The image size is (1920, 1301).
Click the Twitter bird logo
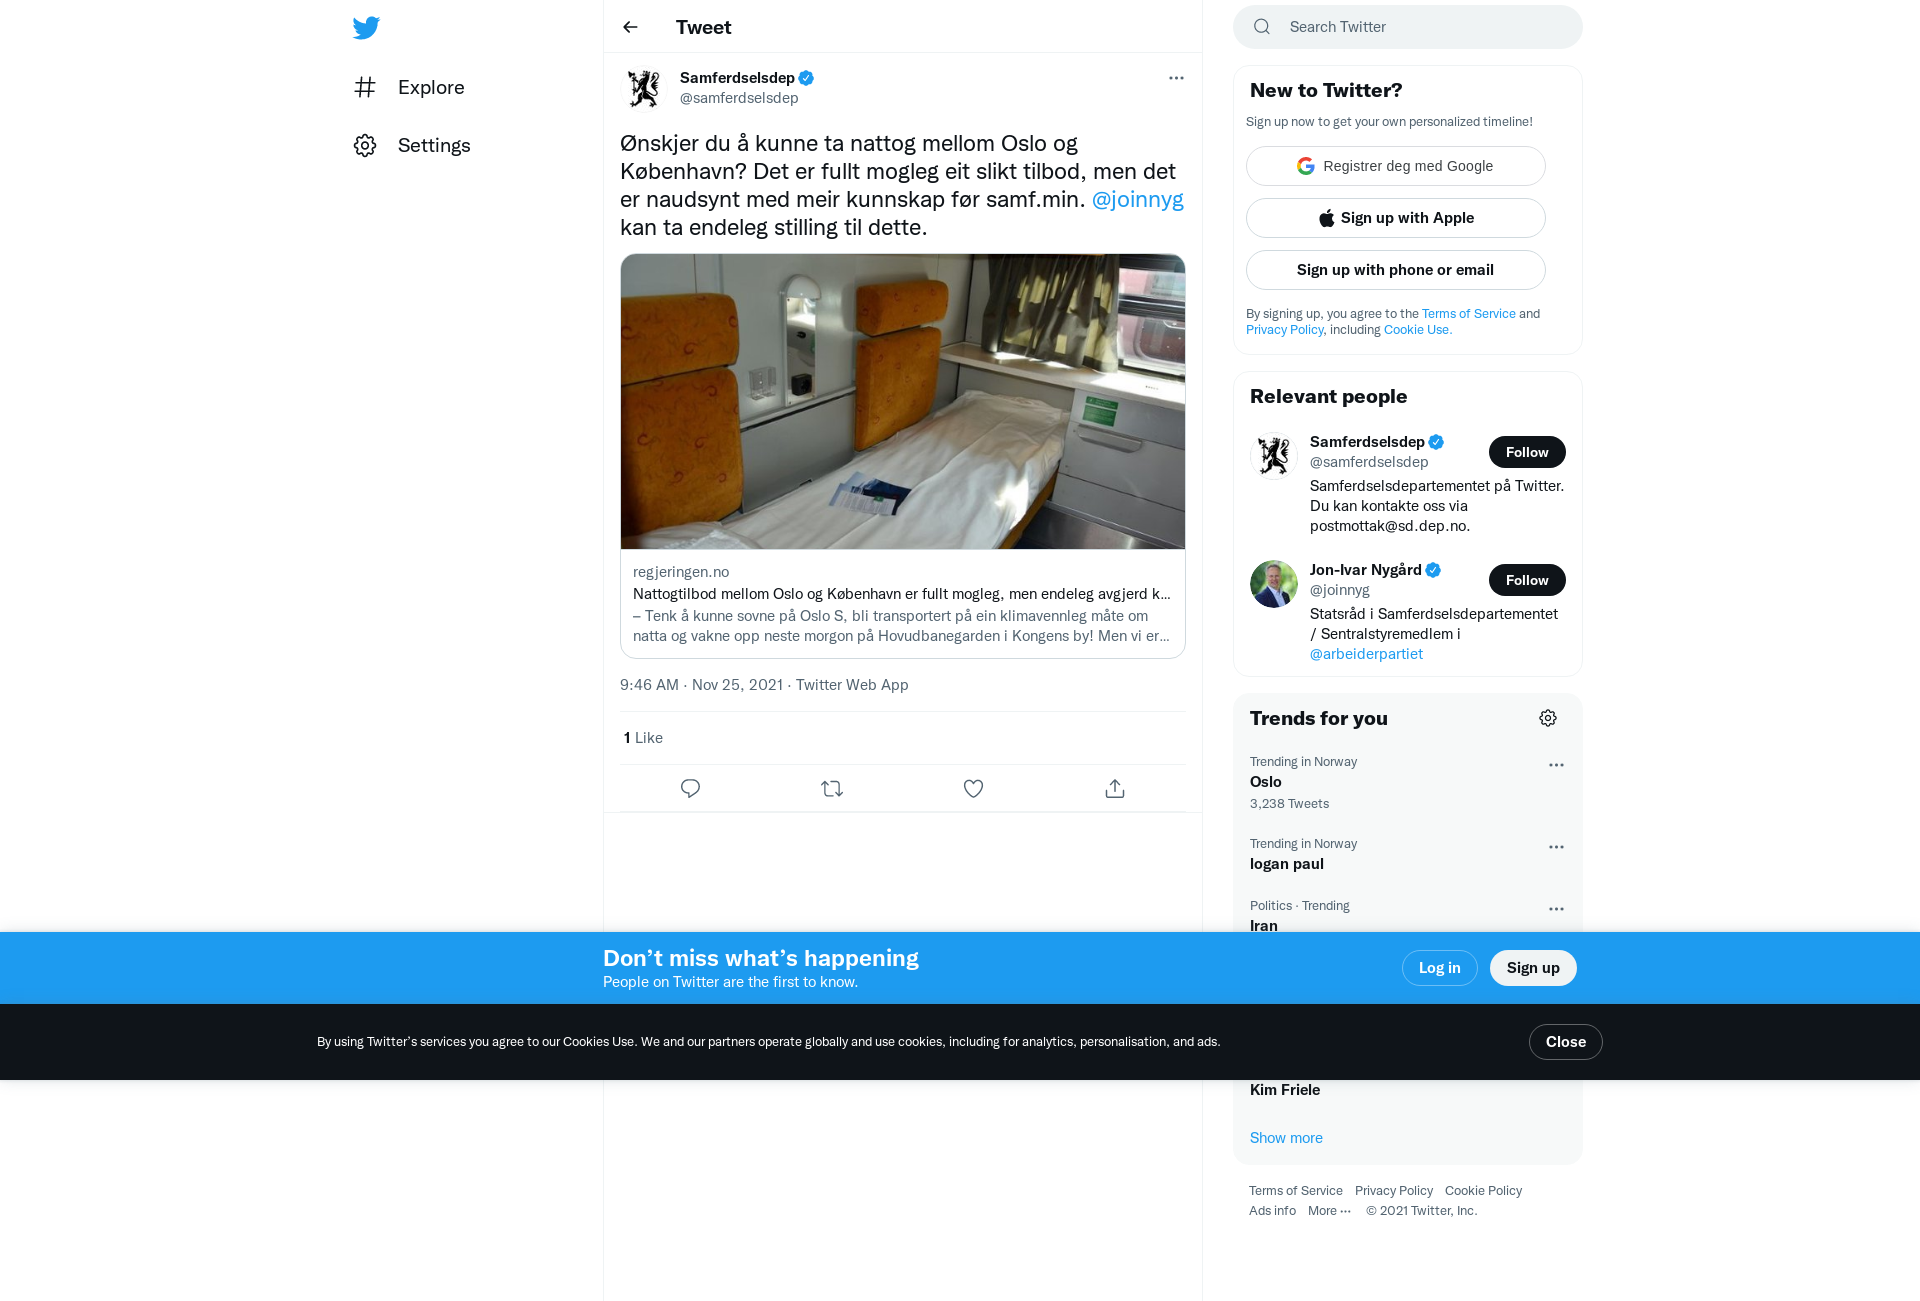tap(366, 27)
